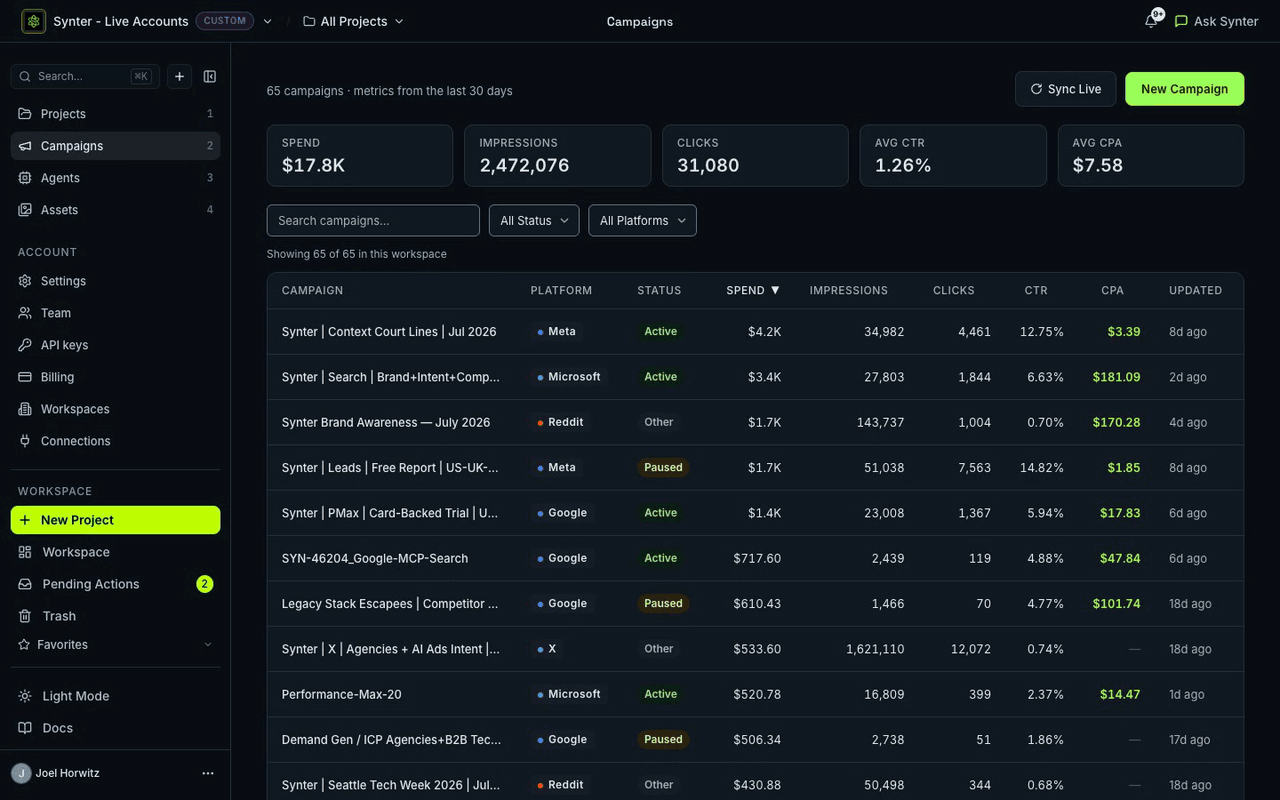
Task: Switch to Light Mode
Action: tap(116, 696)
